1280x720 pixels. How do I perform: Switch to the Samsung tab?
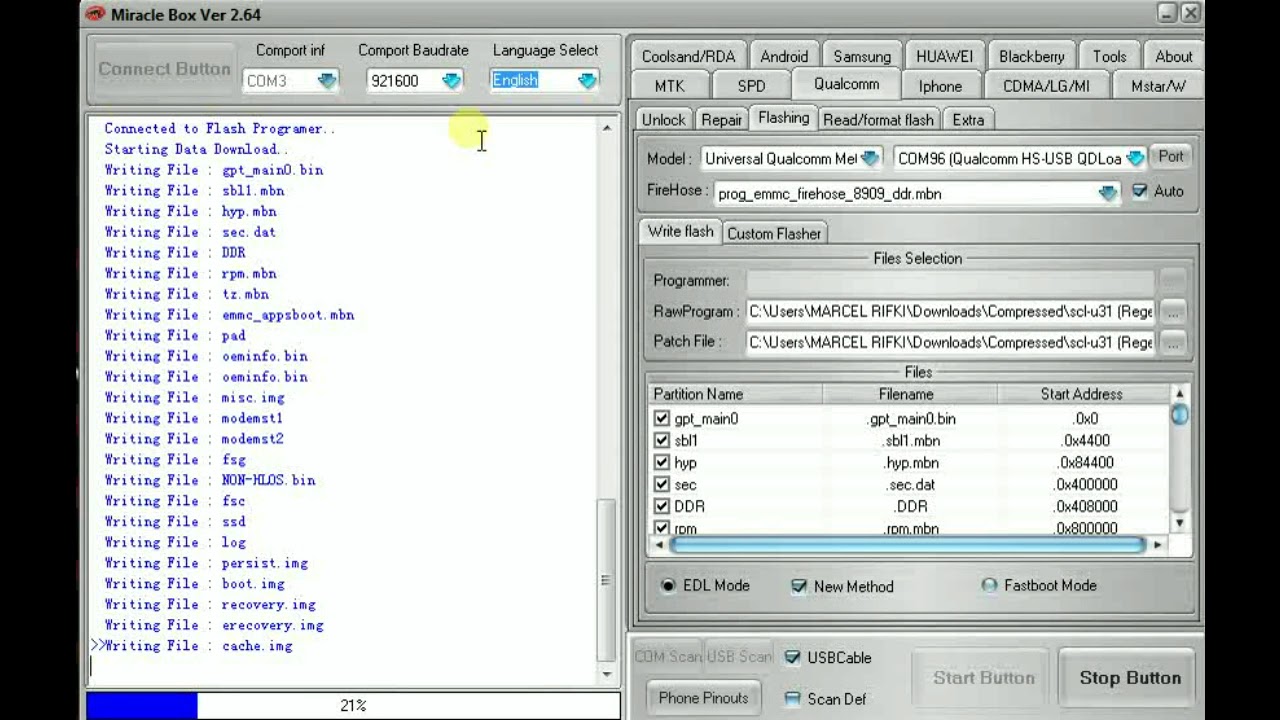click(x=862, y=57)
